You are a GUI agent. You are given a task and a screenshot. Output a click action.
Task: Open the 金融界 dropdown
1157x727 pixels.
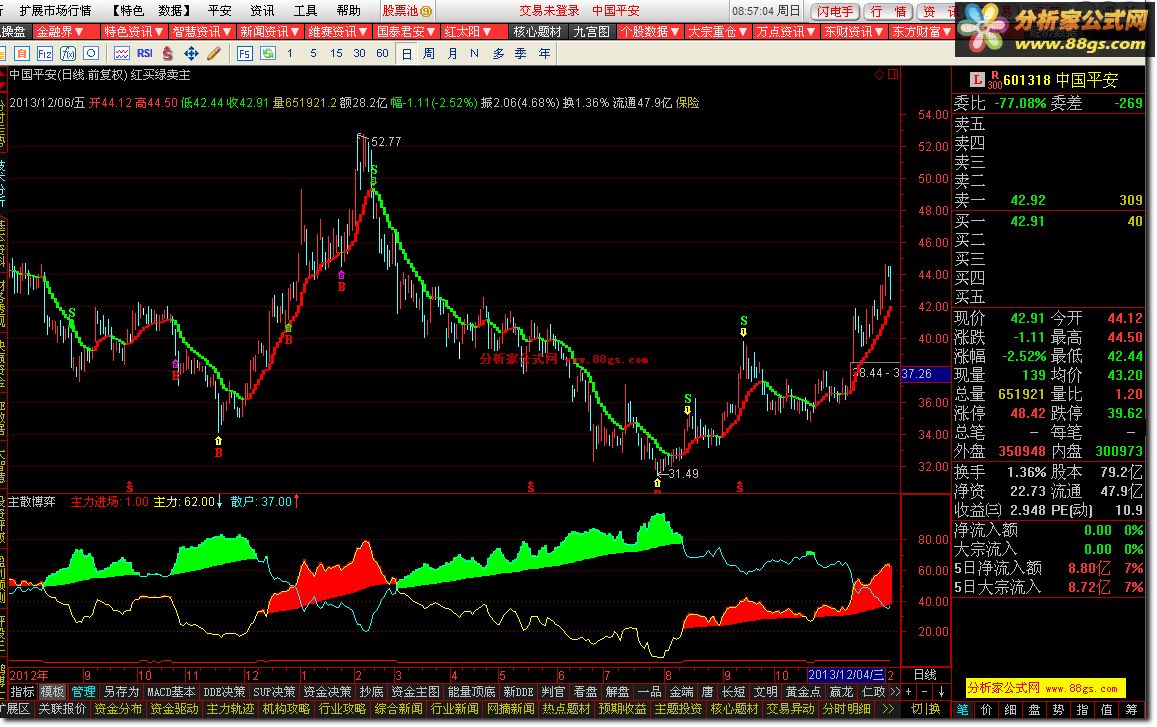[x=66, y=32]
